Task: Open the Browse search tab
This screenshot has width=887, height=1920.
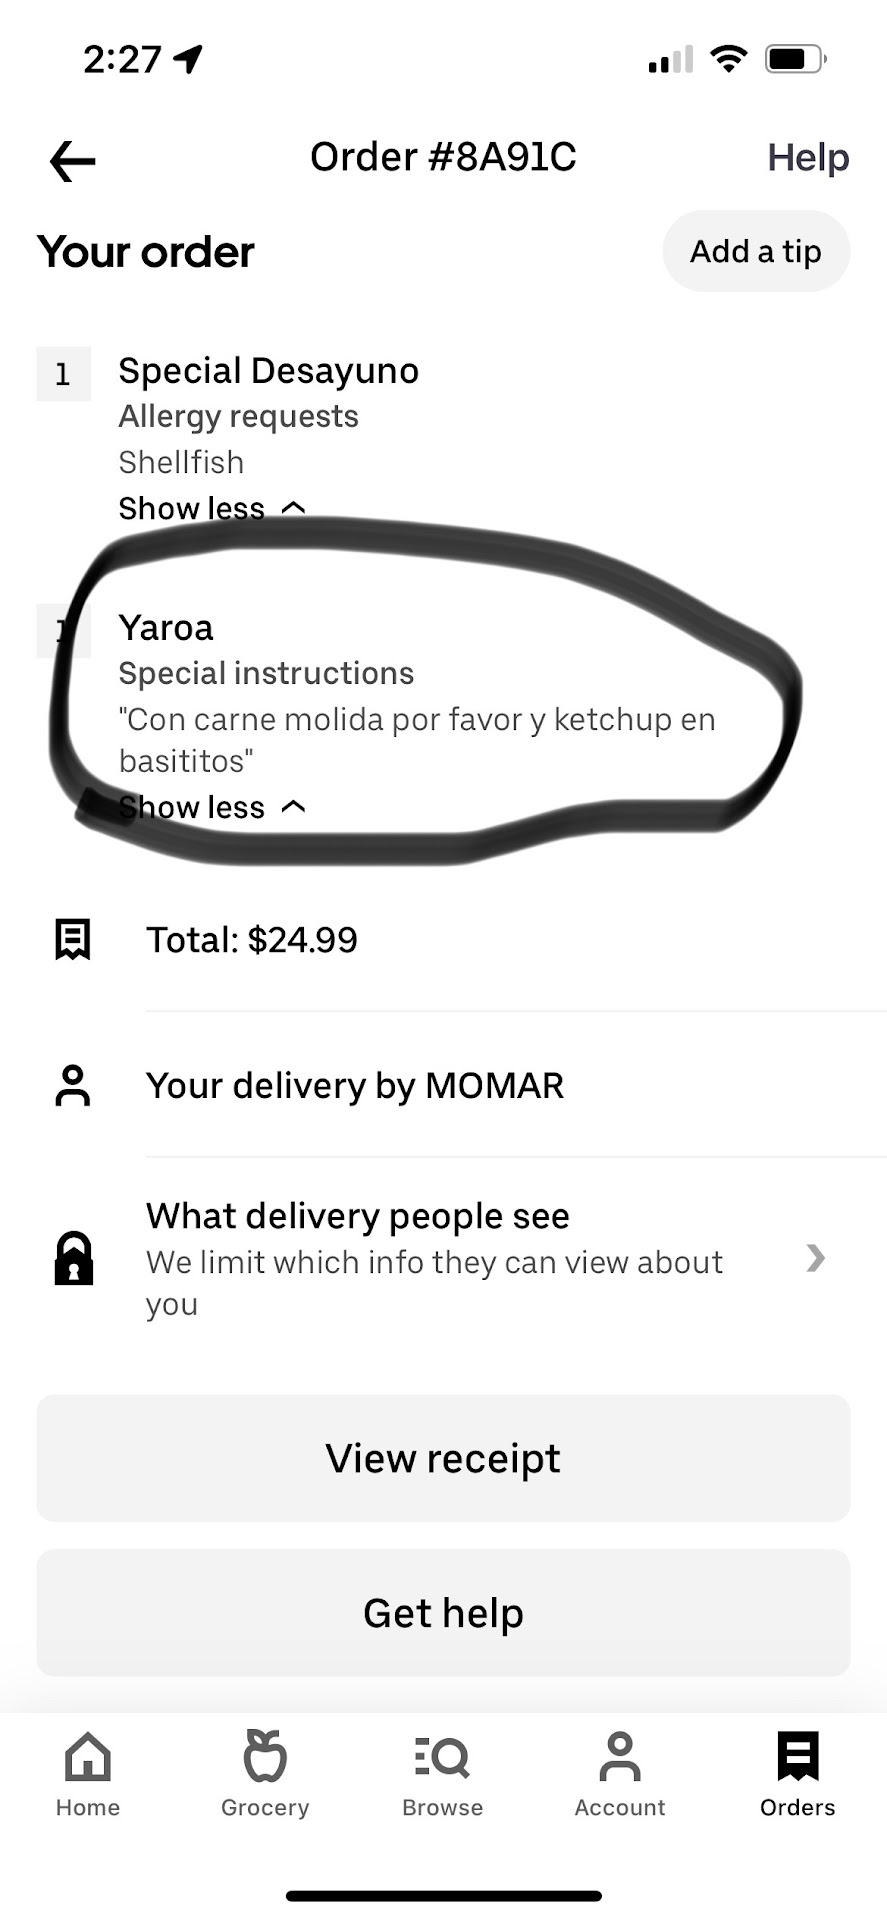Action: [442, 1775]
